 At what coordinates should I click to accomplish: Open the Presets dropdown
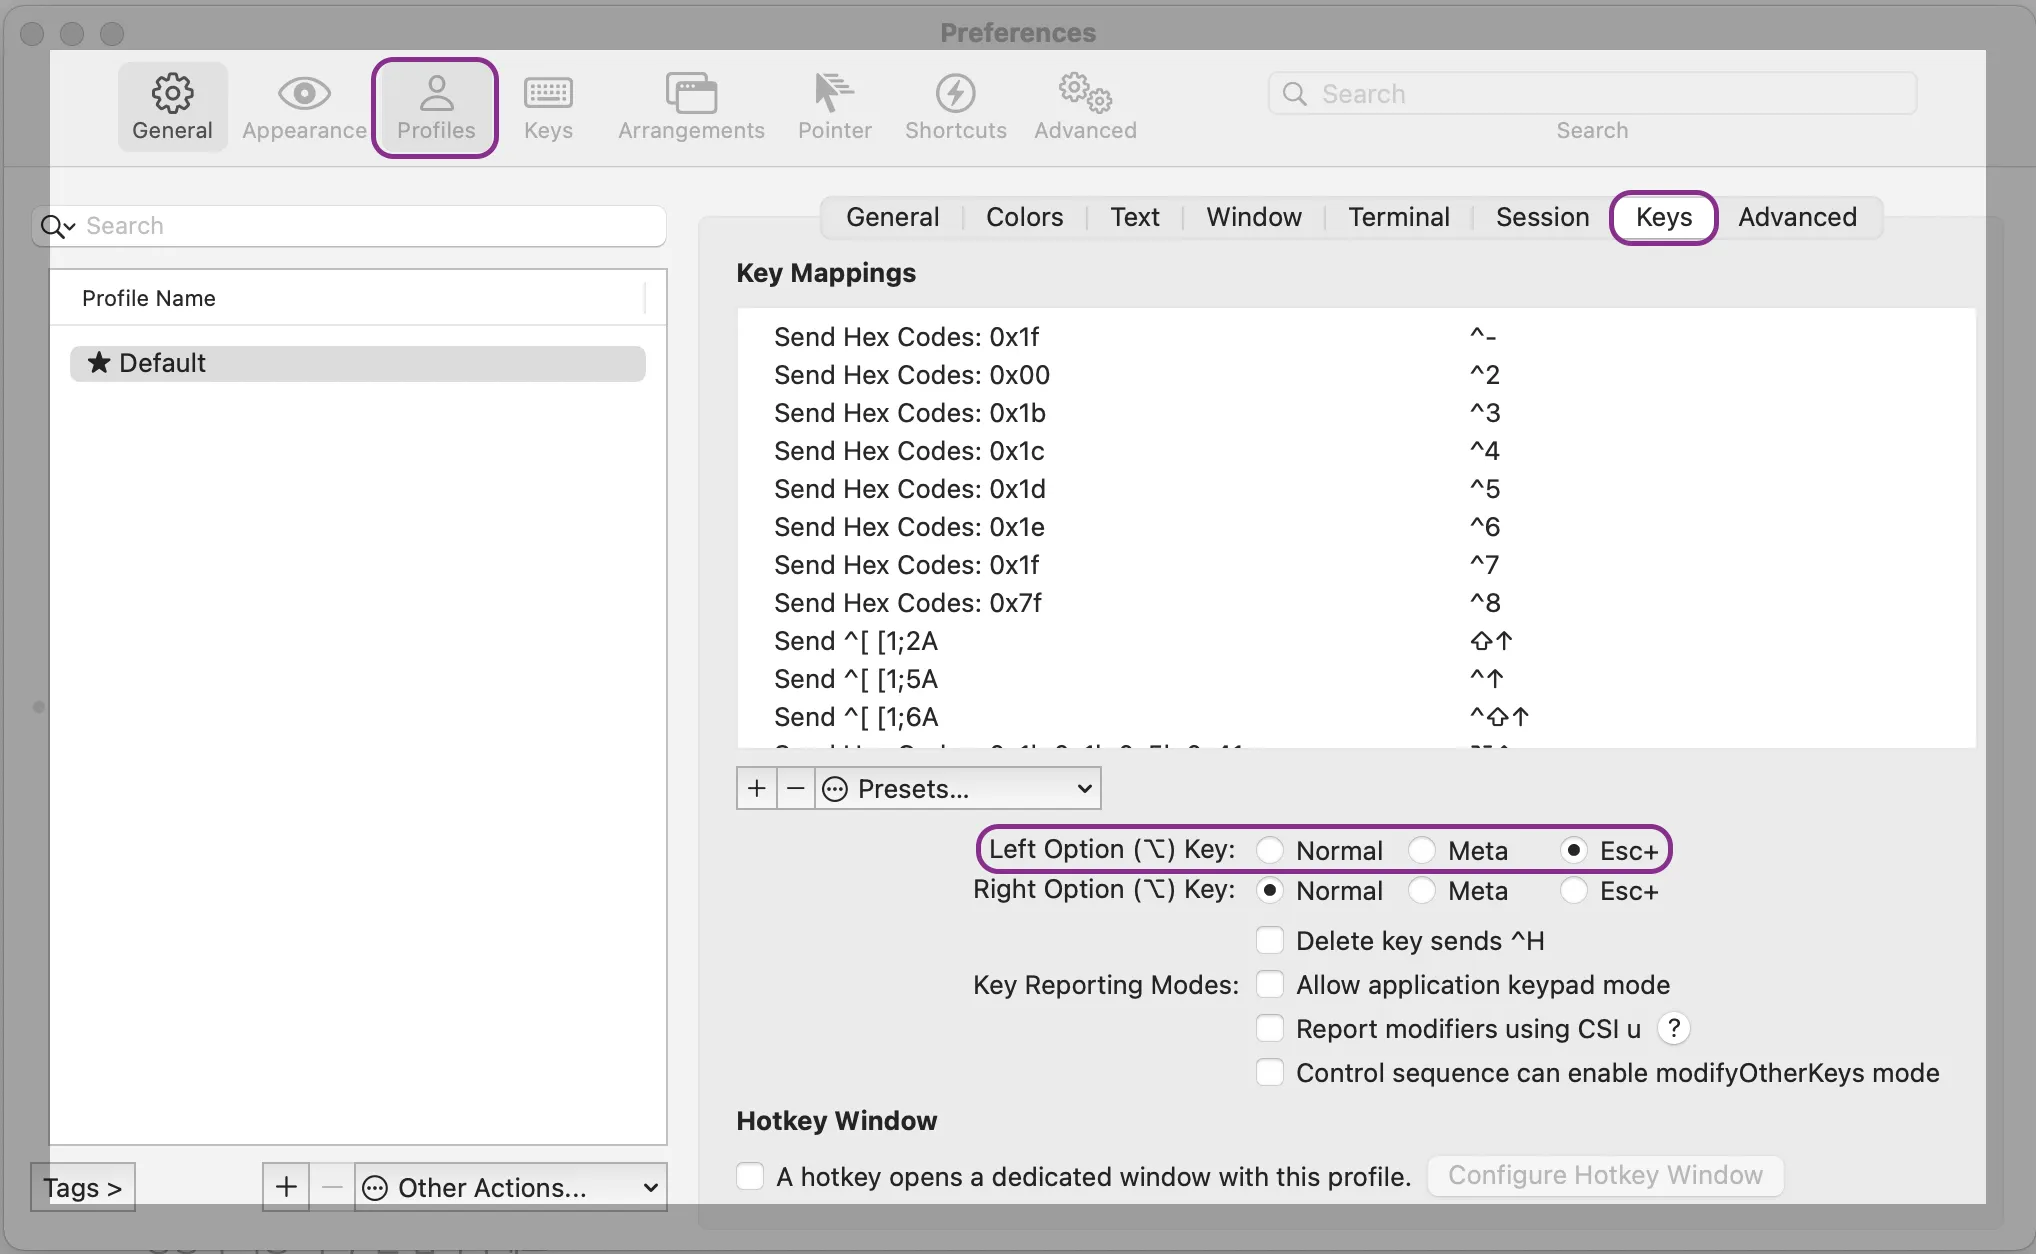958,789
